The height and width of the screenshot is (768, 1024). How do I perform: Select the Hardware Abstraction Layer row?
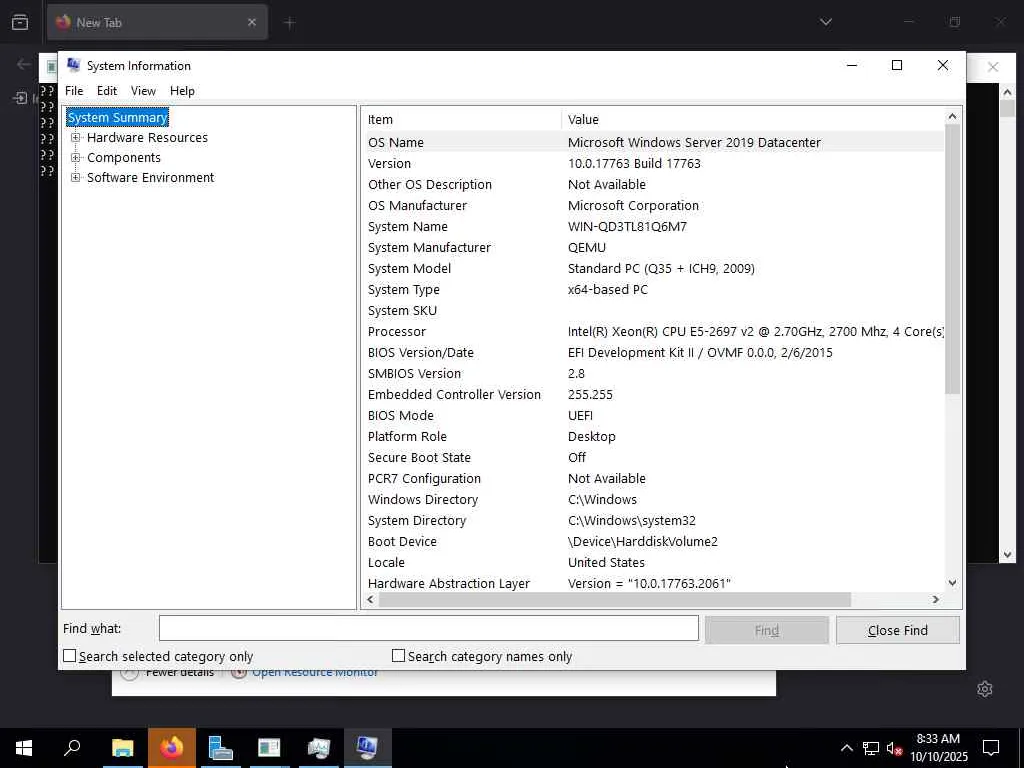(x=653, y=583)
